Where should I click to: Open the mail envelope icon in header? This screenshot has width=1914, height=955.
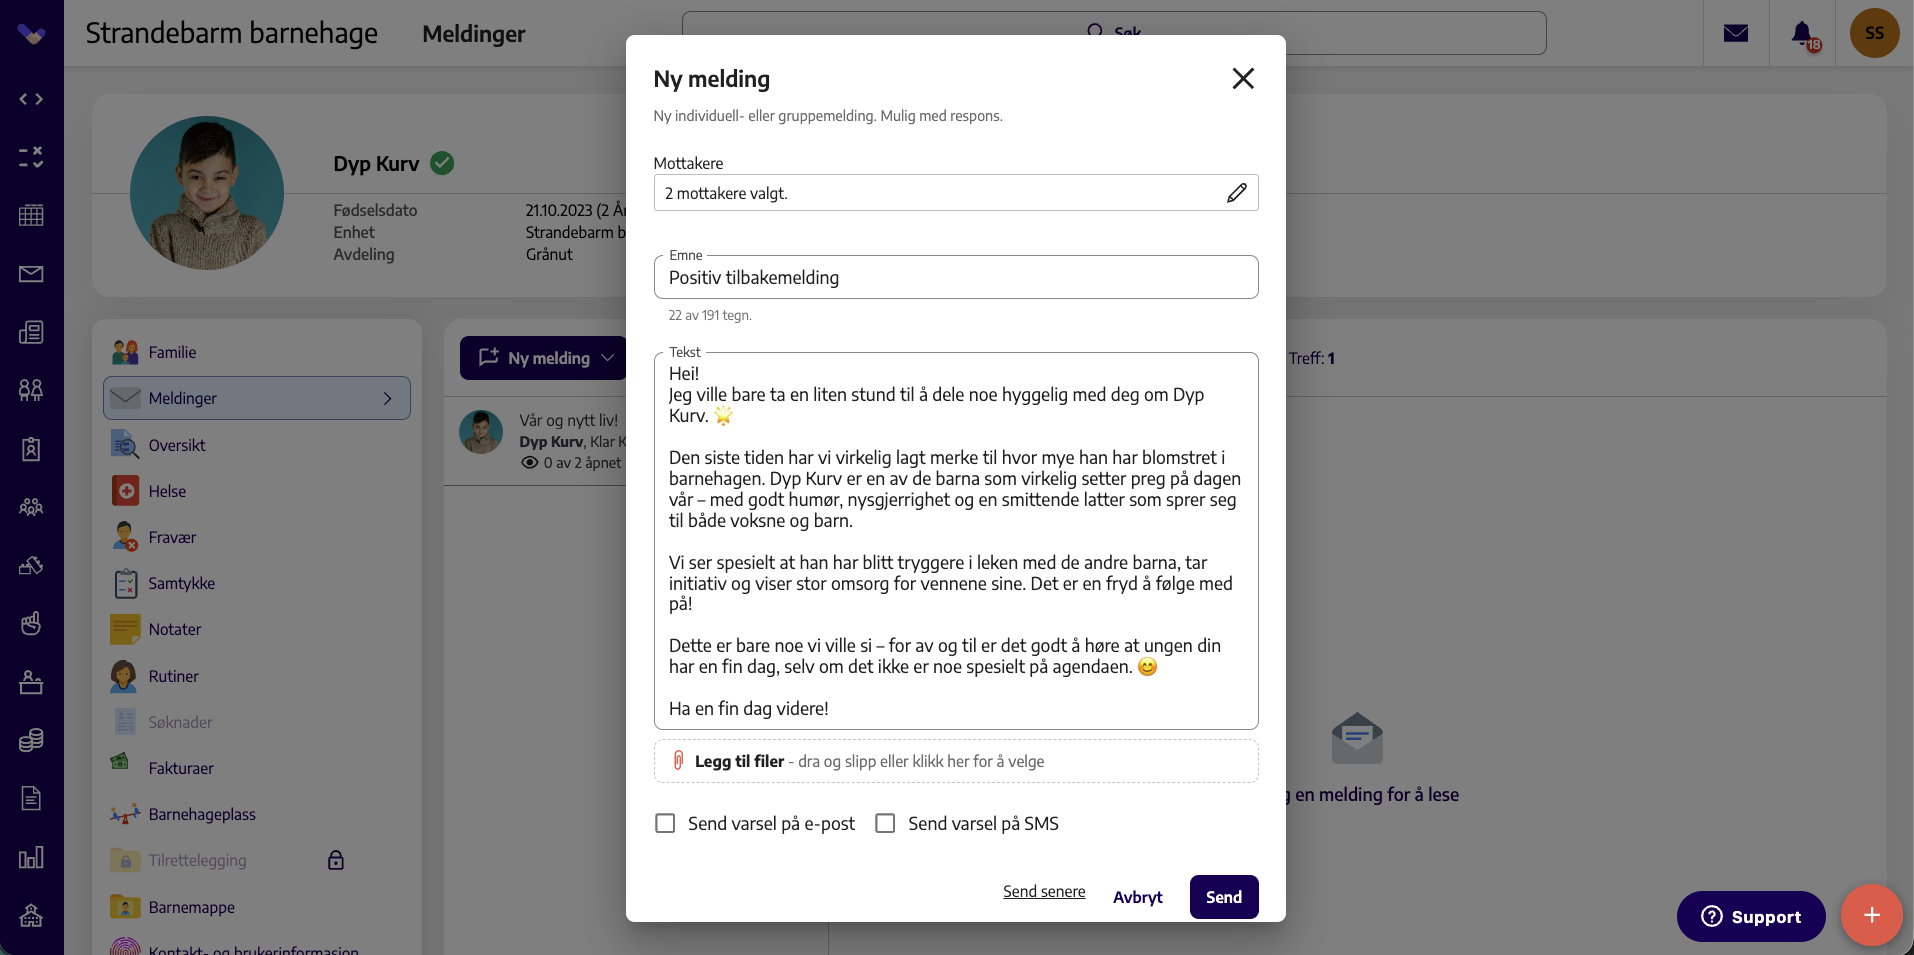pyautogui.click(x=1736, y=33)
